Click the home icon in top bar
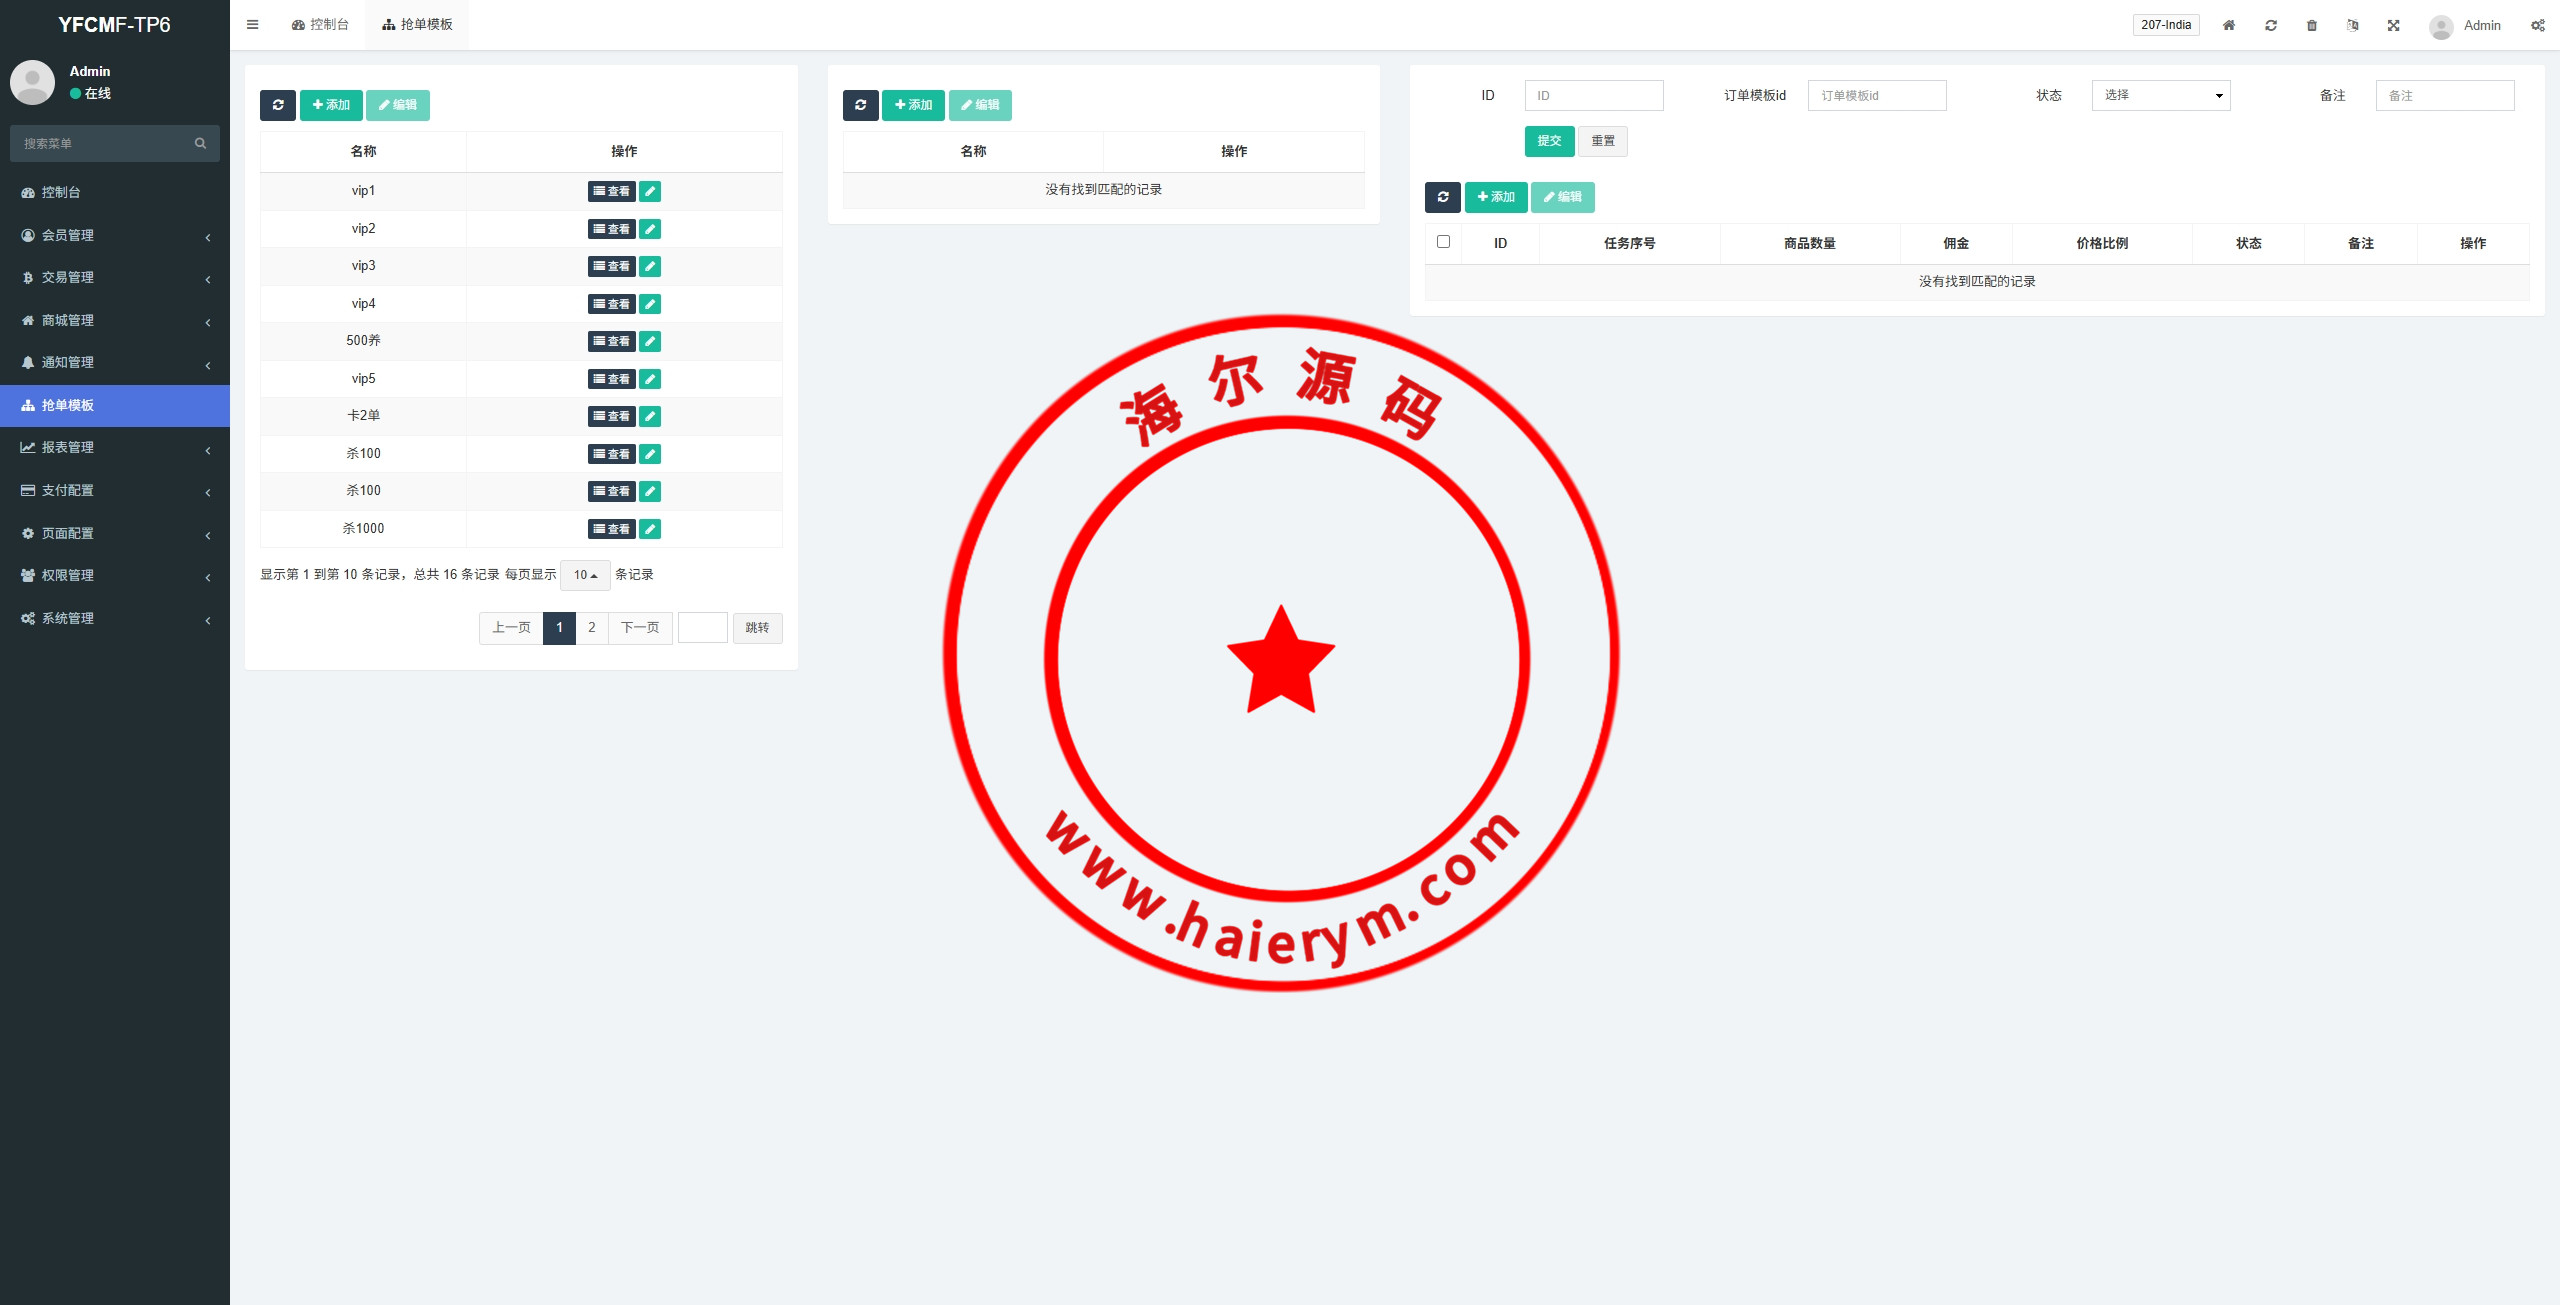 (x=2229, y=25)
